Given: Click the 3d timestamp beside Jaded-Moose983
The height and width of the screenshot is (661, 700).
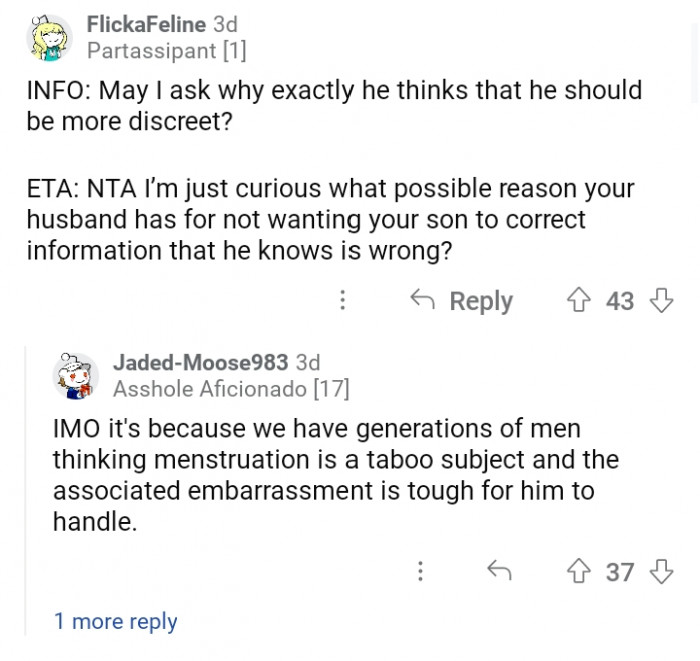Looking at the screenshot, I should [x=307, y=362].
